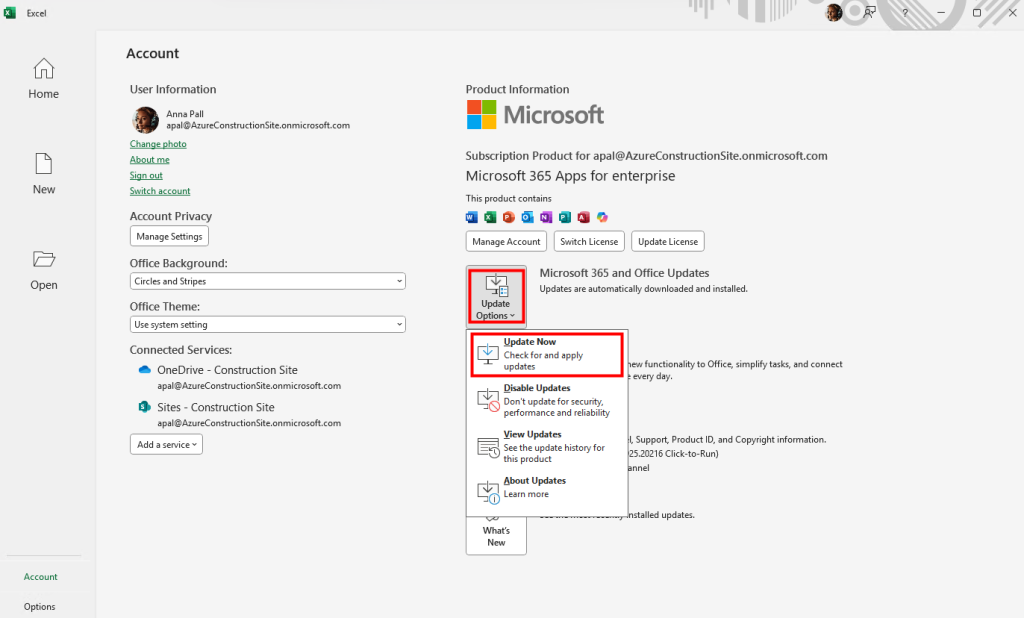Click the What's New button

click(496, 536)
